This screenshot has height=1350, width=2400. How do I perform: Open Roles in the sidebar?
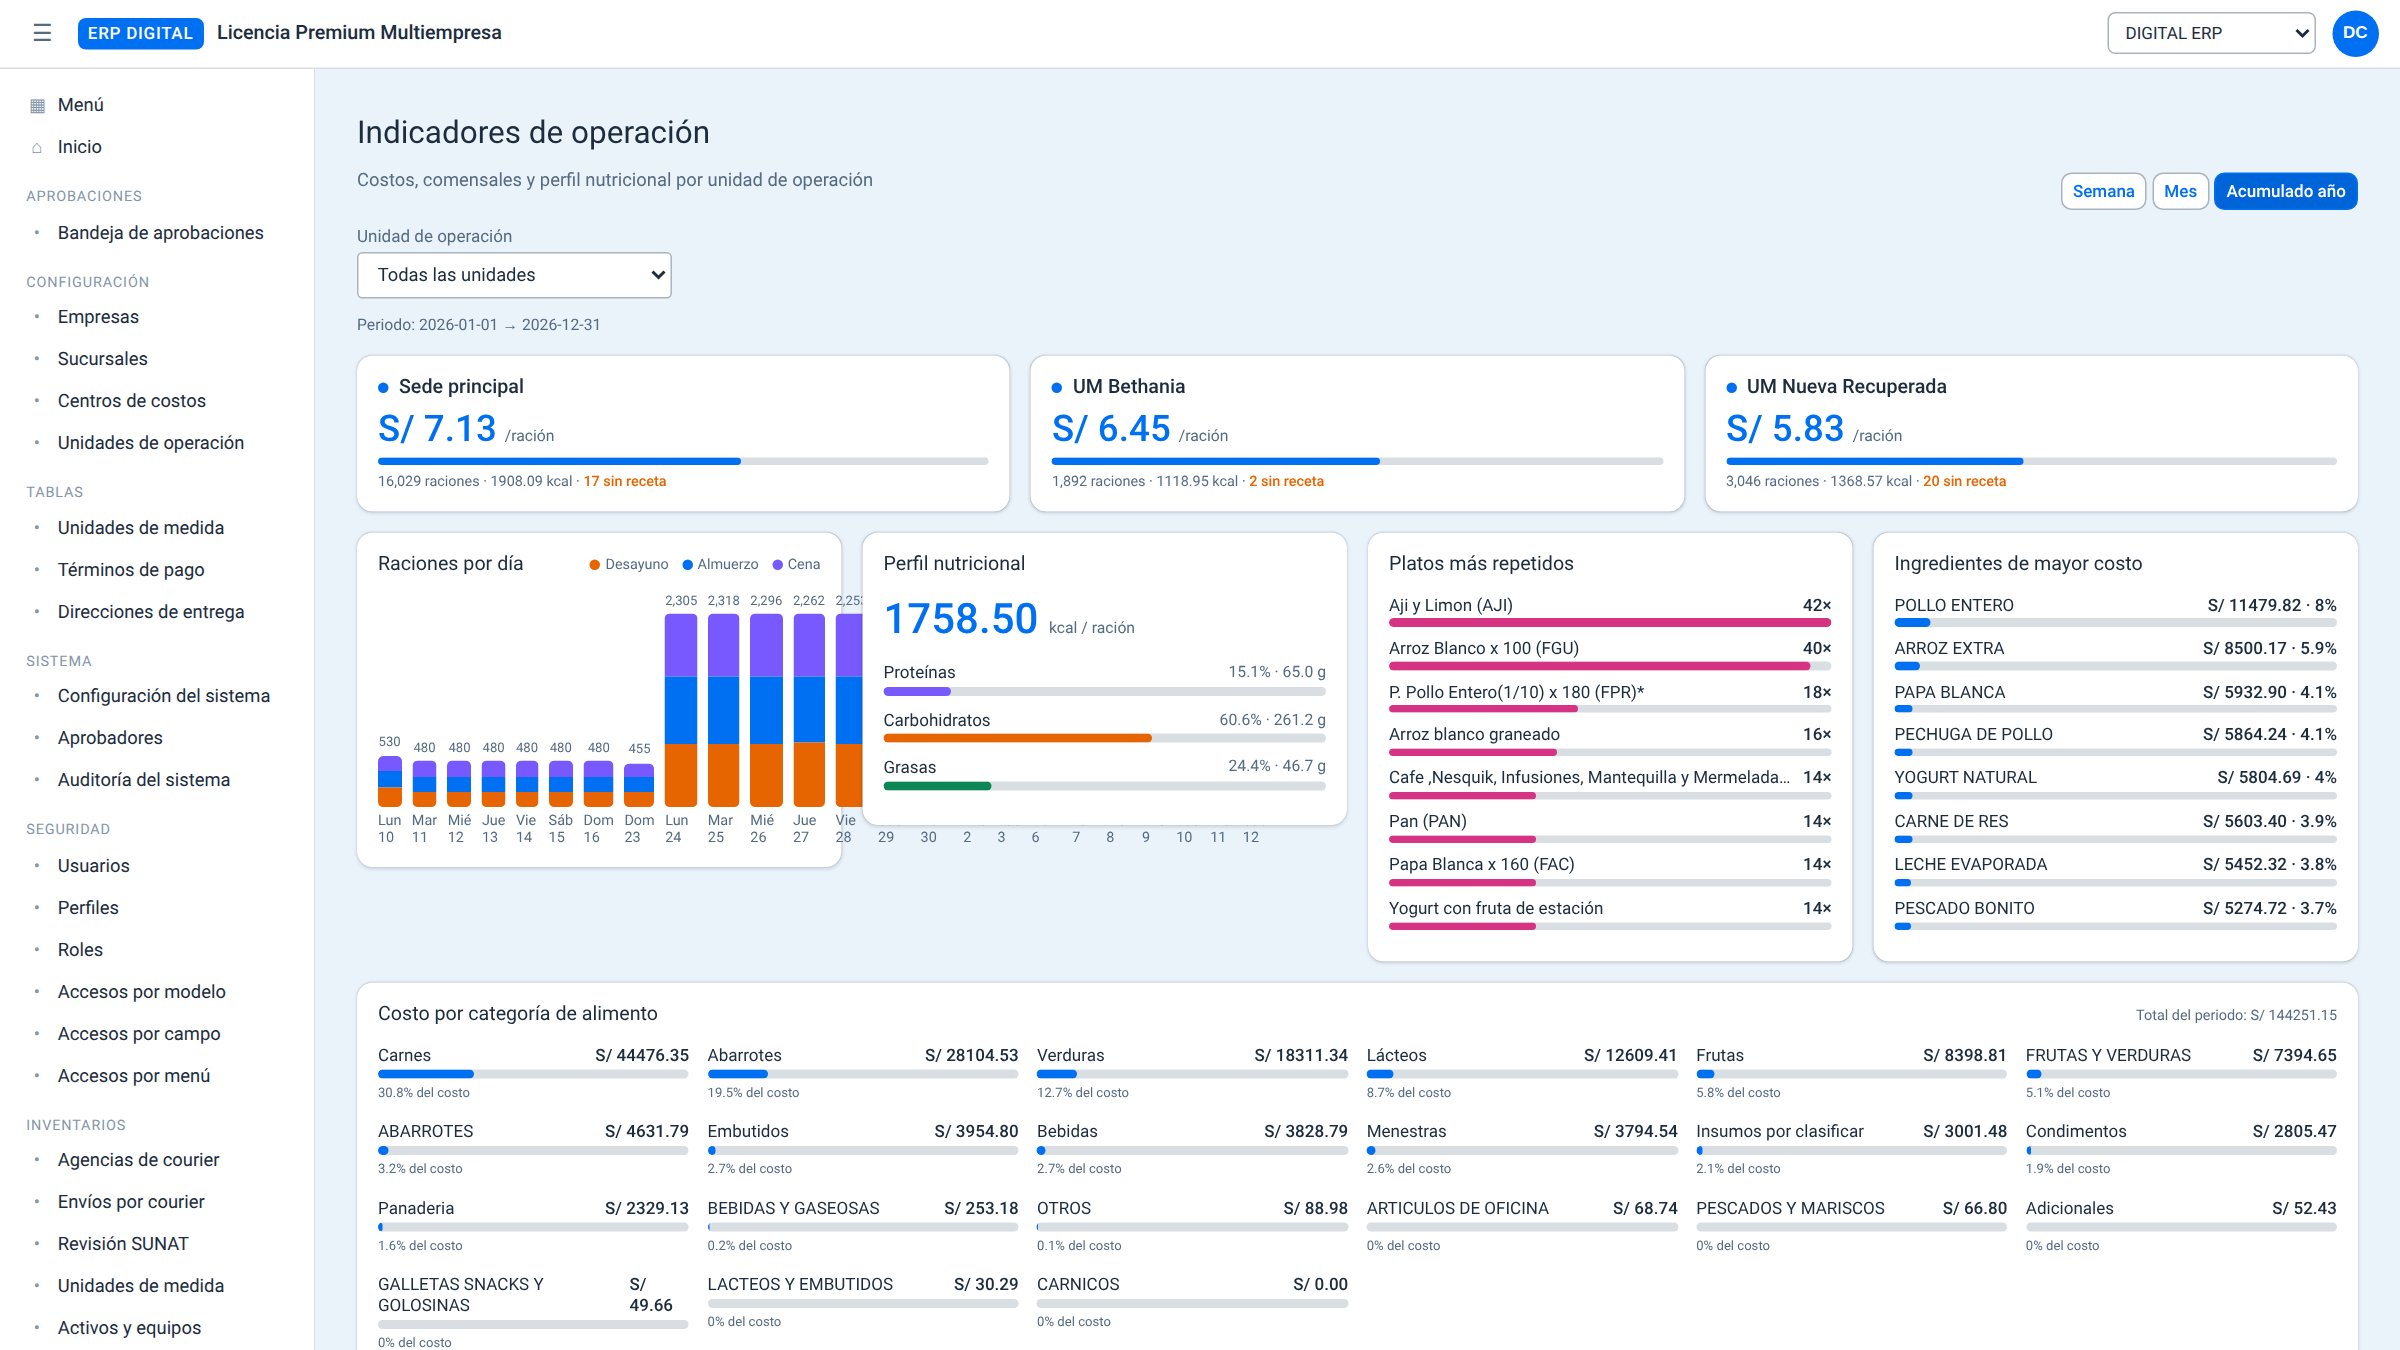80,950
